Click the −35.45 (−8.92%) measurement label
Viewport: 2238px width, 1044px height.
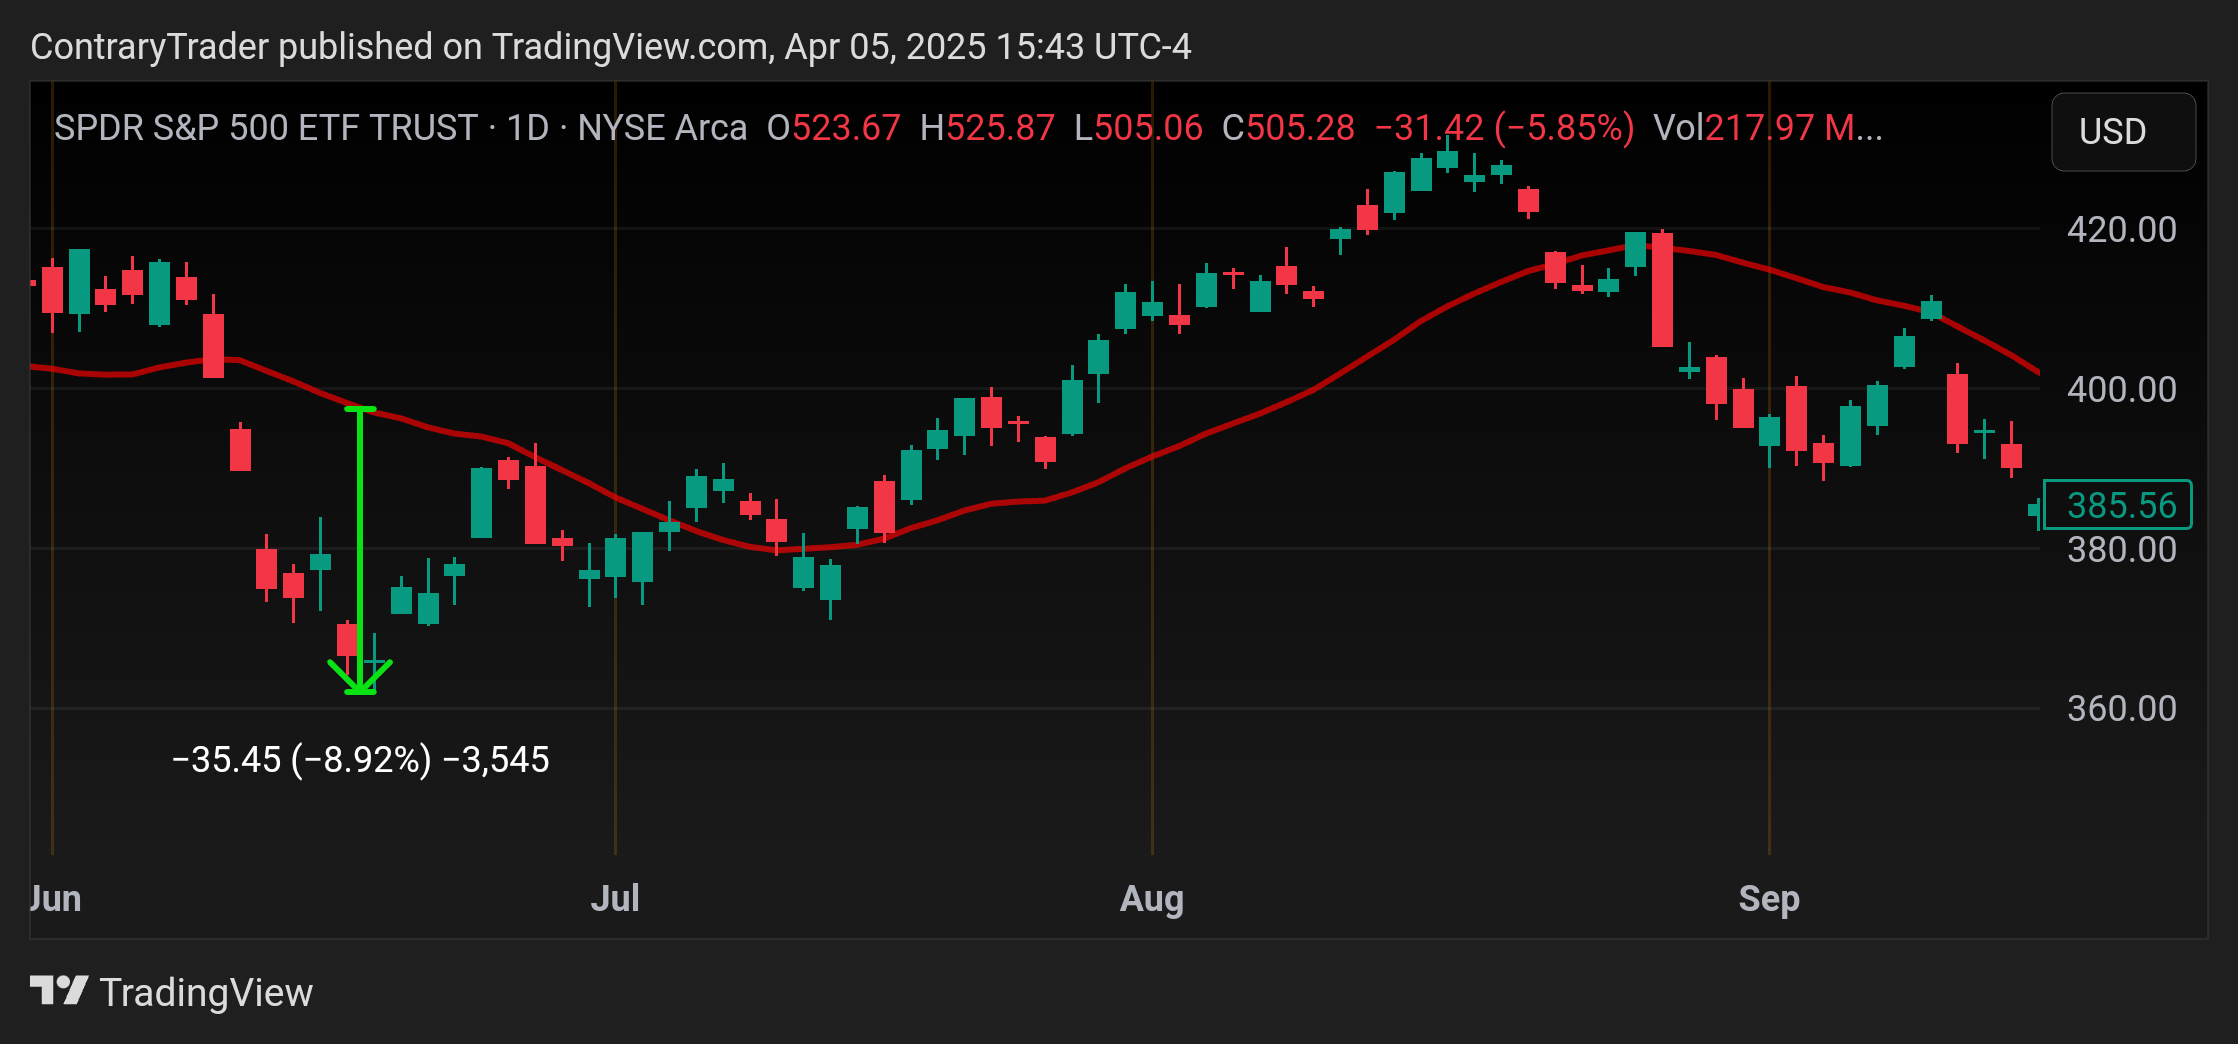point(361,760)
